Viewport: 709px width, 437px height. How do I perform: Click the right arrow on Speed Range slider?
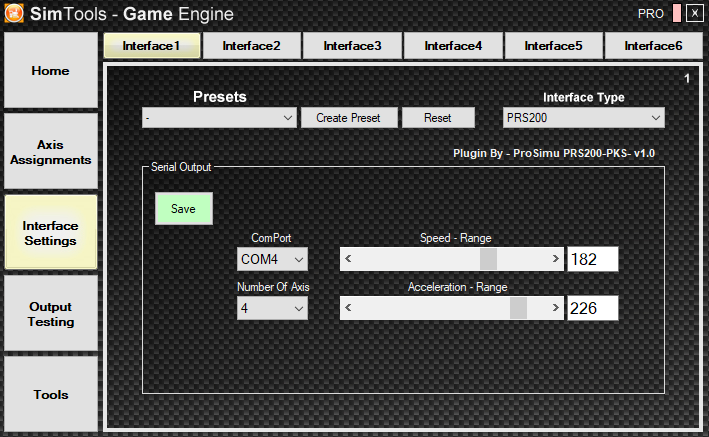click(x=555, y=259)
